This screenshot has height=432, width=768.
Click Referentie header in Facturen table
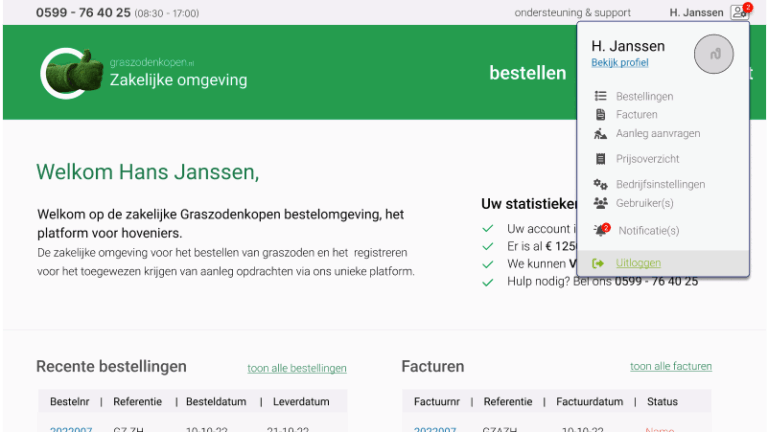pos(508,402)
